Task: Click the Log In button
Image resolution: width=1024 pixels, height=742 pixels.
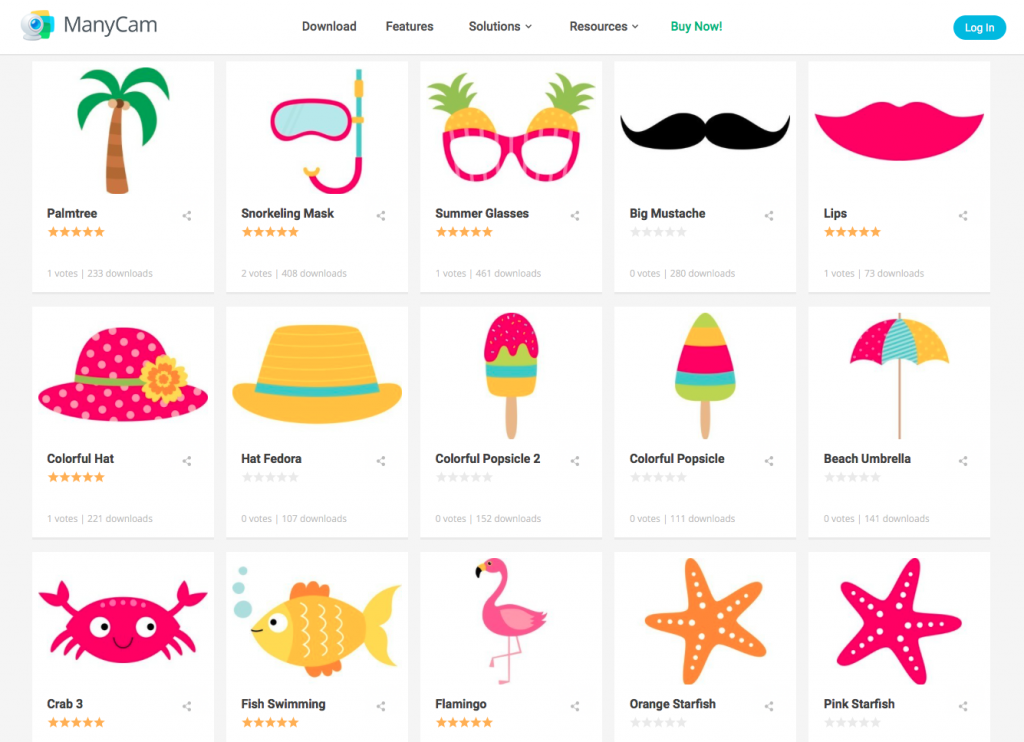Action: pos(979,27)
